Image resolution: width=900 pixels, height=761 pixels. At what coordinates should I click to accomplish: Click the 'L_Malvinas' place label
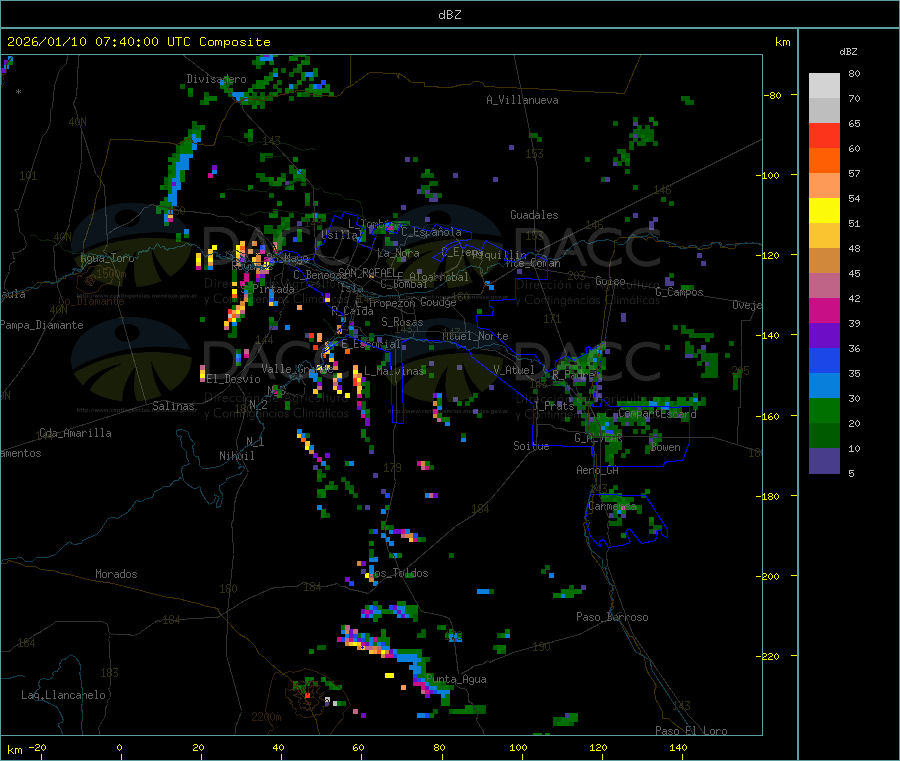(393, 371)
